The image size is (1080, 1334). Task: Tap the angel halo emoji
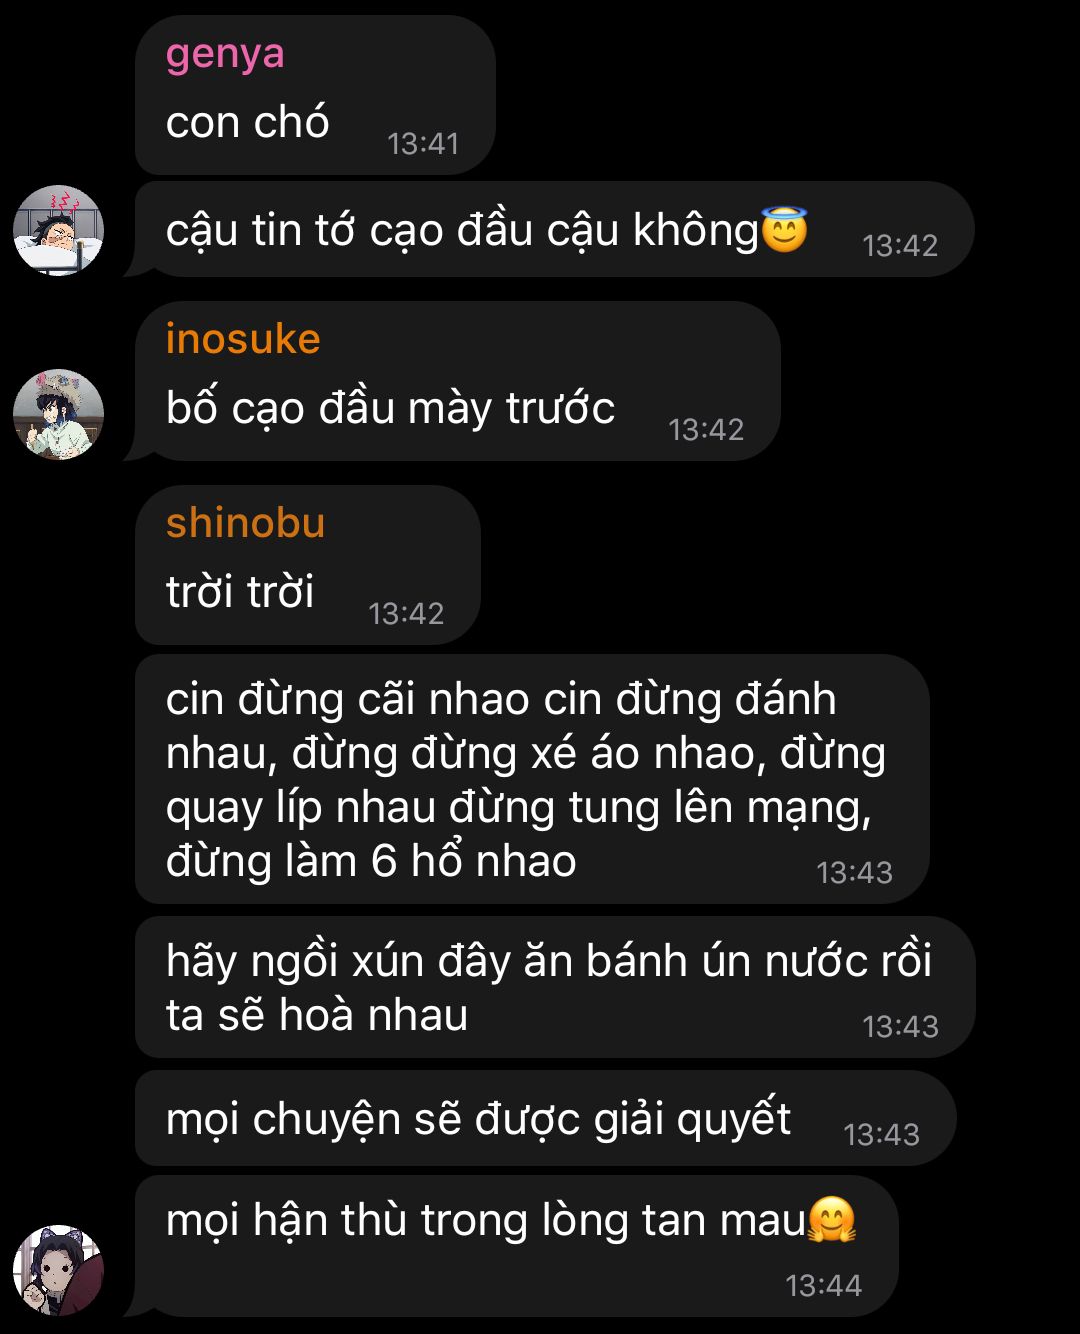[784, 229]
